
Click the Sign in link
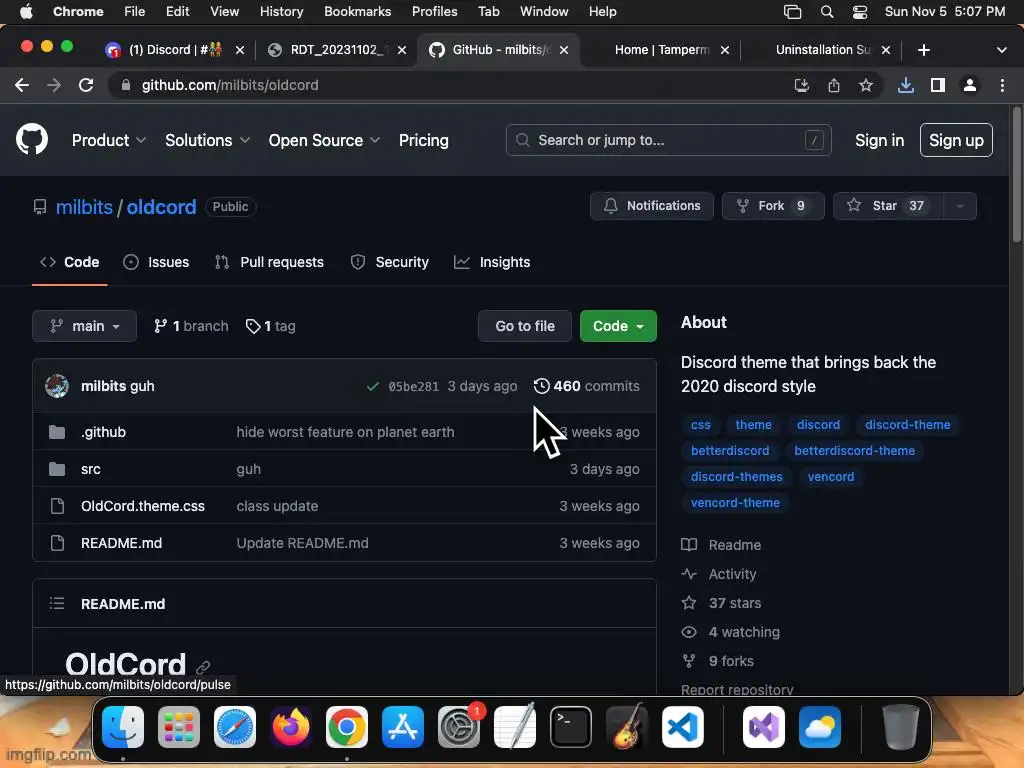tap(880, 140)
